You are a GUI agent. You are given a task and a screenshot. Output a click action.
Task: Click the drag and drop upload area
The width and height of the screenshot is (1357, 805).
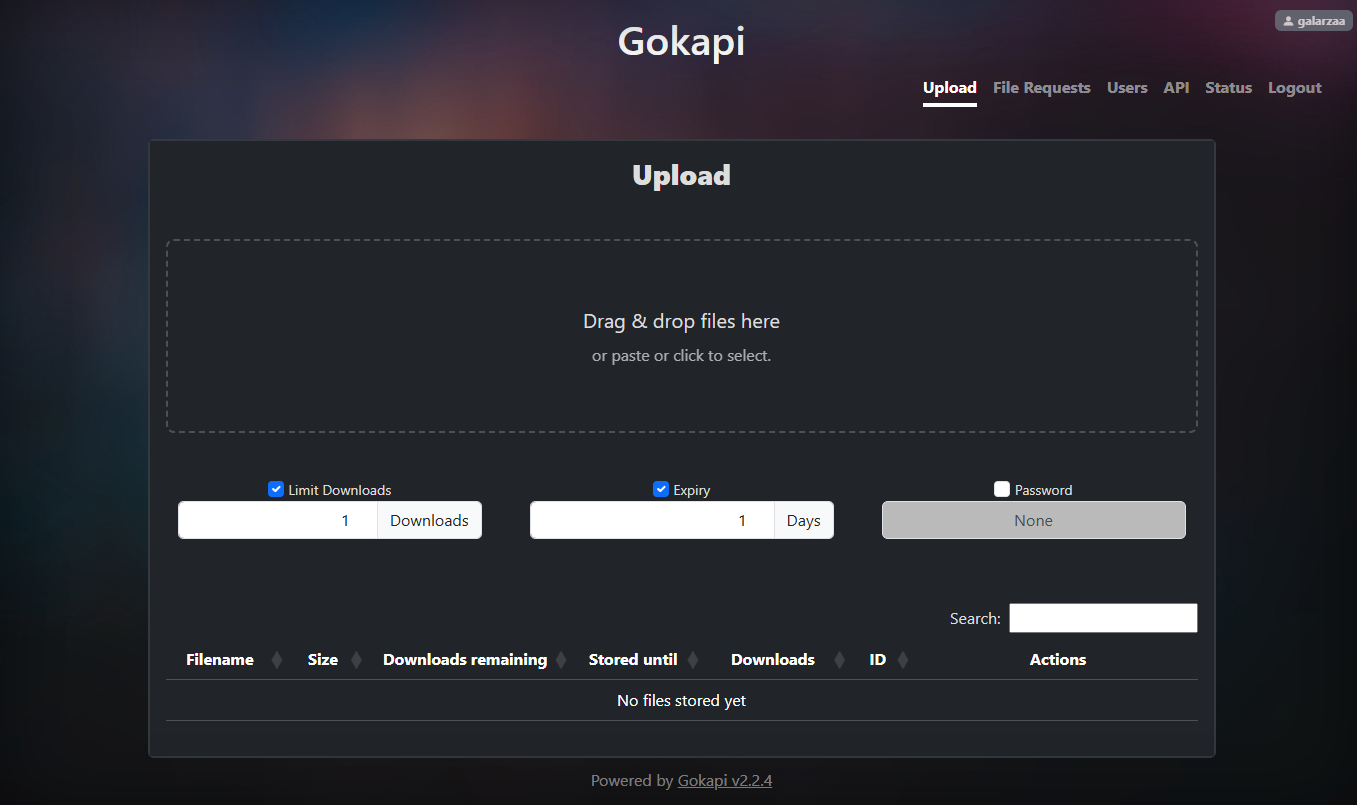tap(682, 336)
